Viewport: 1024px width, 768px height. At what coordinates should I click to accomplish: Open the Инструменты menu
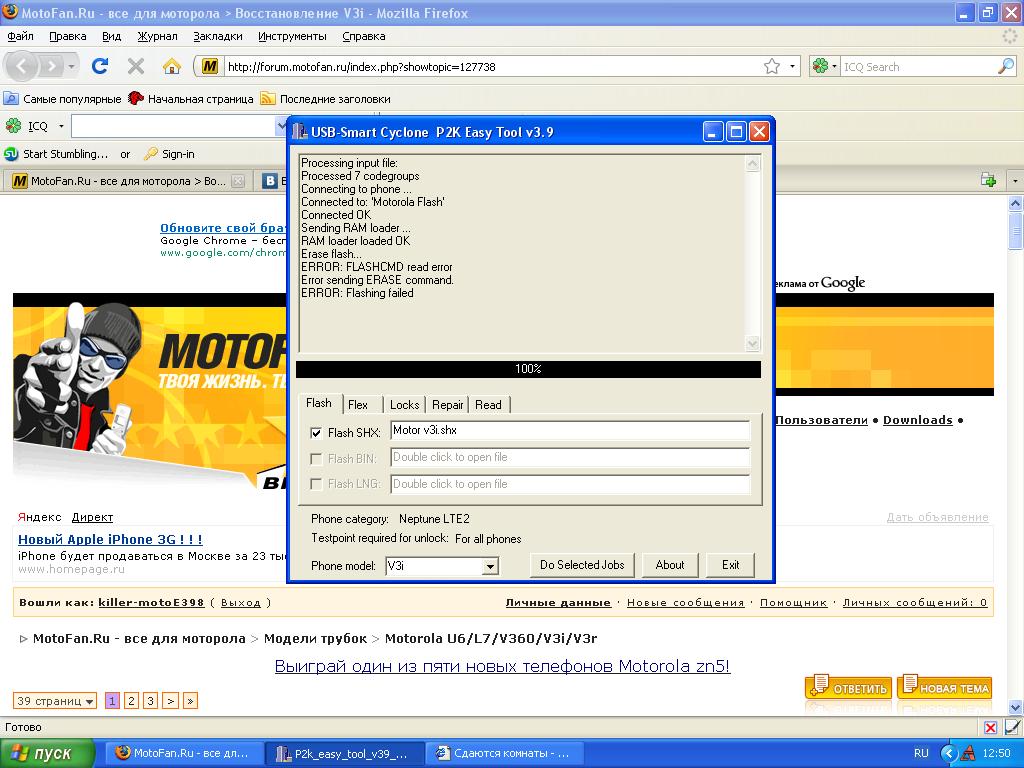tap(292, 36)
